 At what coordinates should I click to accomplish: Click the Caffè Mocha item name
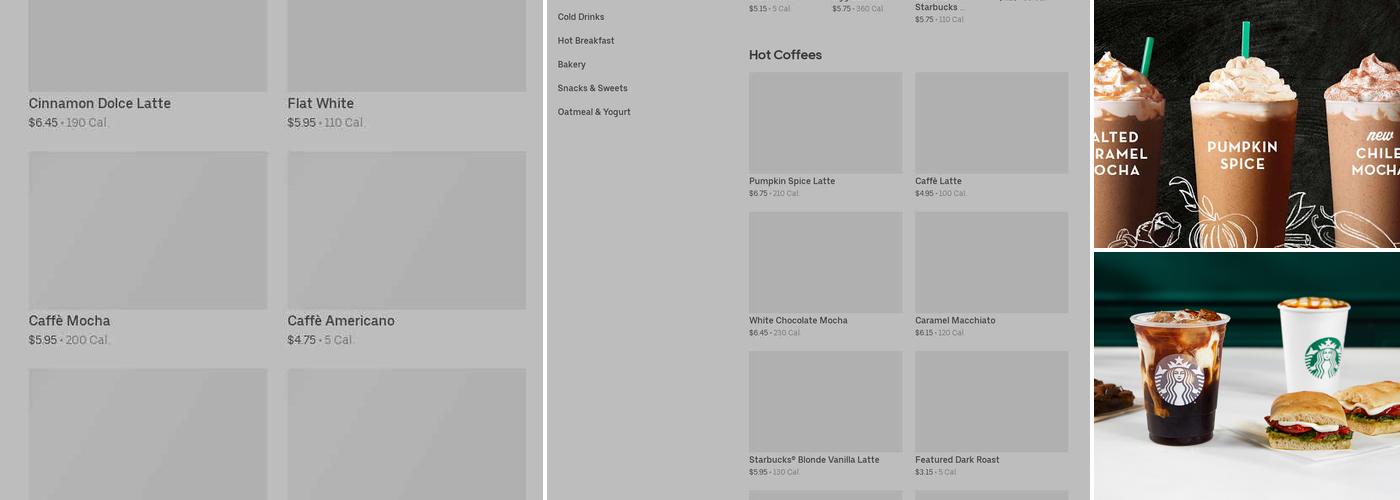pos(70,321)
